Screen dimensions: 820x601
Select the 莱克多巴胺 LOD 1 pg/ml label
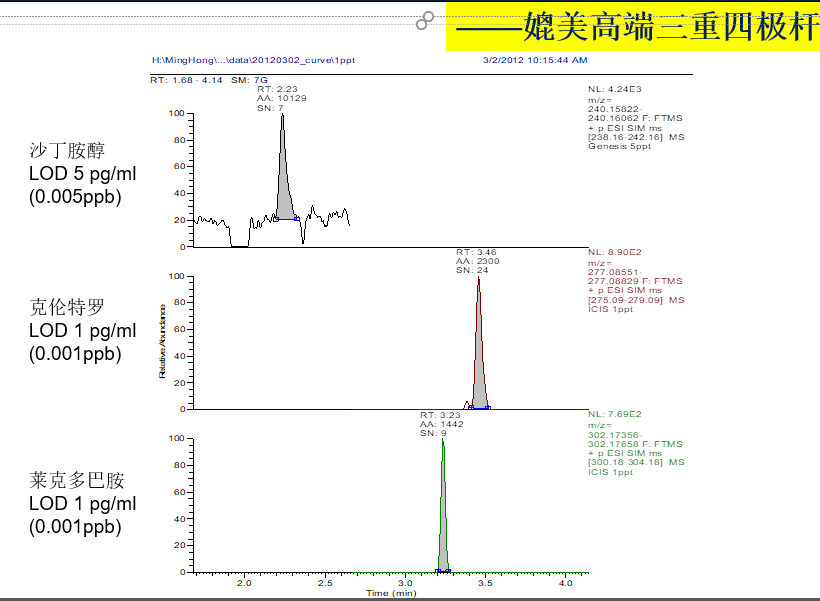pos(73,503)
